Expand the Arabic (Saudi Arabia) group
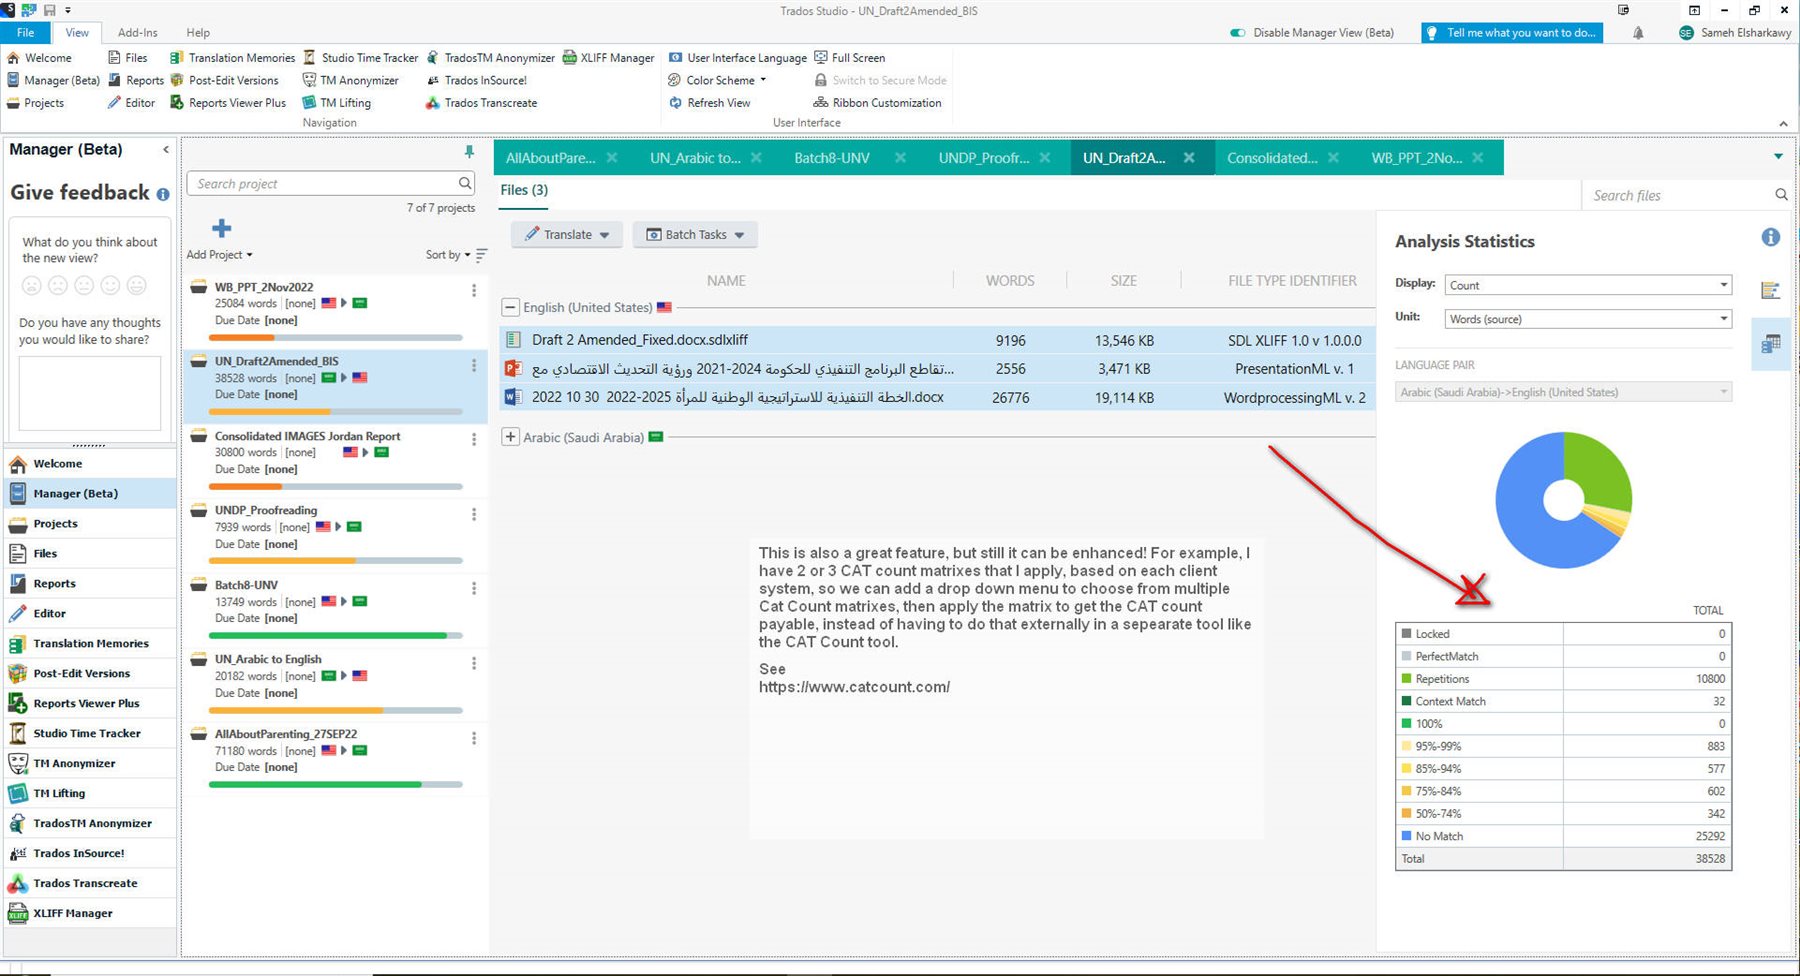The height and width of the screenshot is (976, 1800). tap(510, 437)
